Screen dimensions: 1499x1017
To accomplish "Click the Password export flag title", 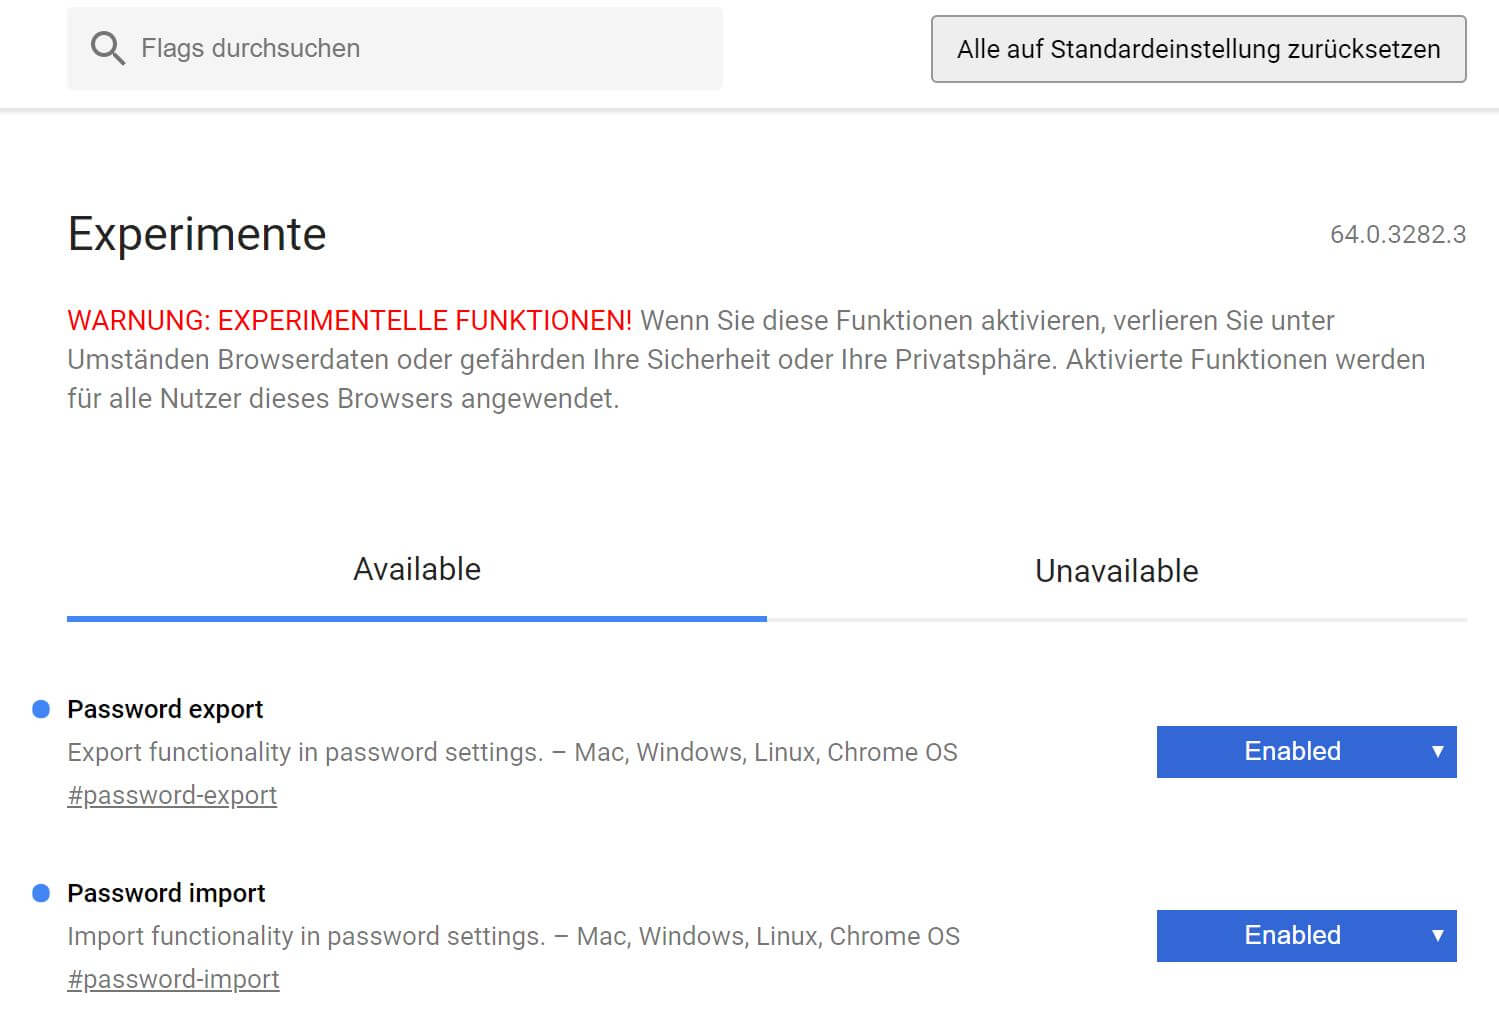I will coord(164,709).
